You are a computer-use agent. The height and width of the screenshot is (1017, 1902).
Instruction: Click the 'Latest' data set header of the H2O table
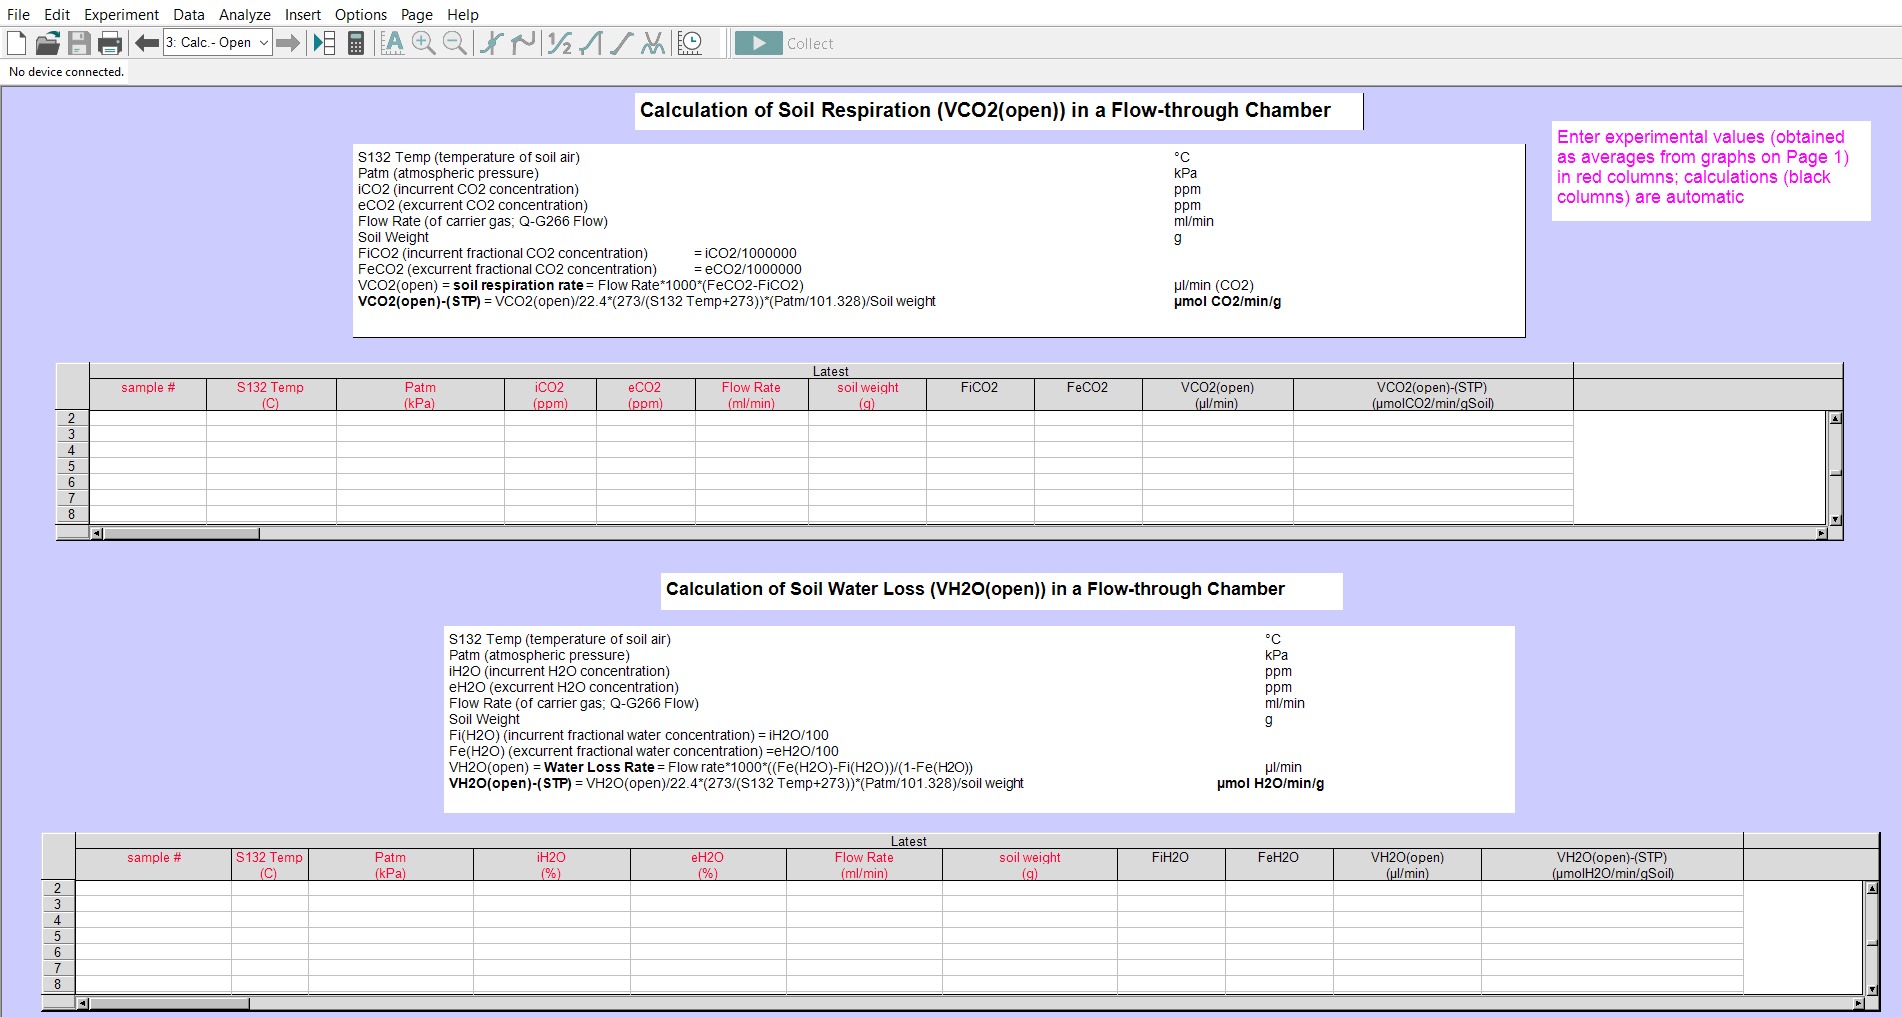point(909,841)
